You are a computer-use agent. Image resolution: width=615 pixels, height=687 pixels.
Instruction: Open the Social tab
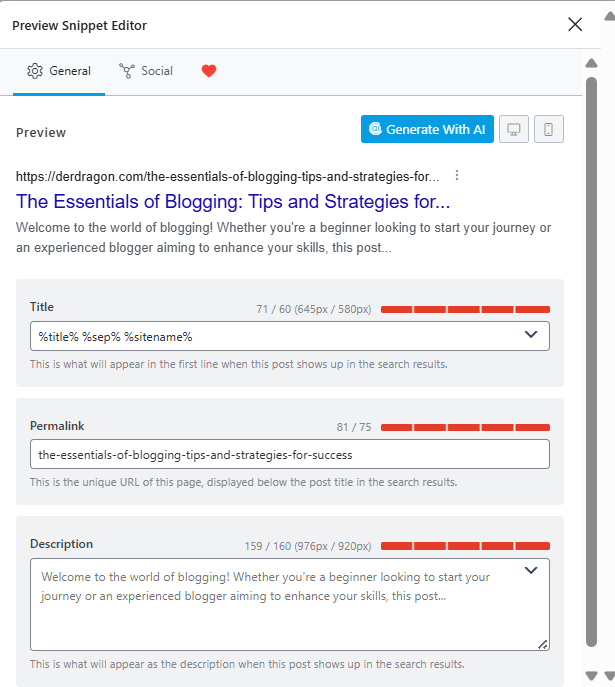pyautogui.click(x=146, y=71)
